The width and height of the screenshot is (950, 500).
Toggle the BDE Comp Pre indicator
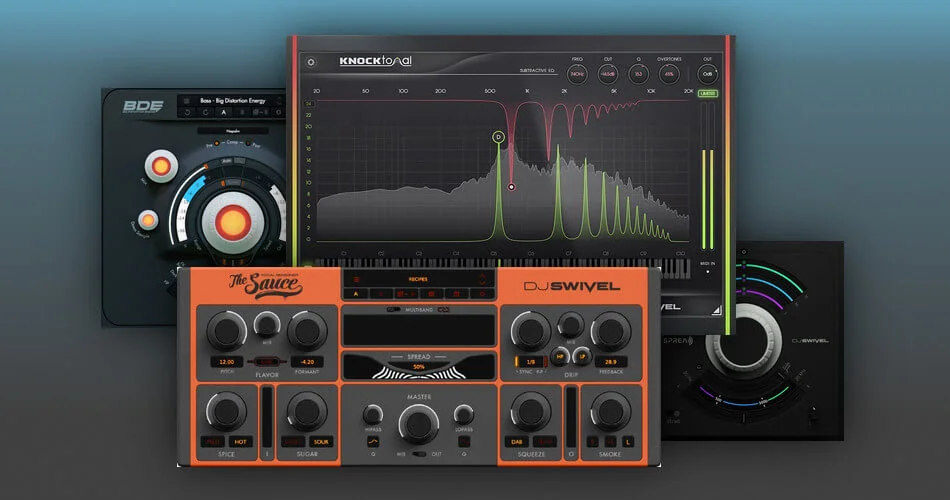(x=217, y=144)
